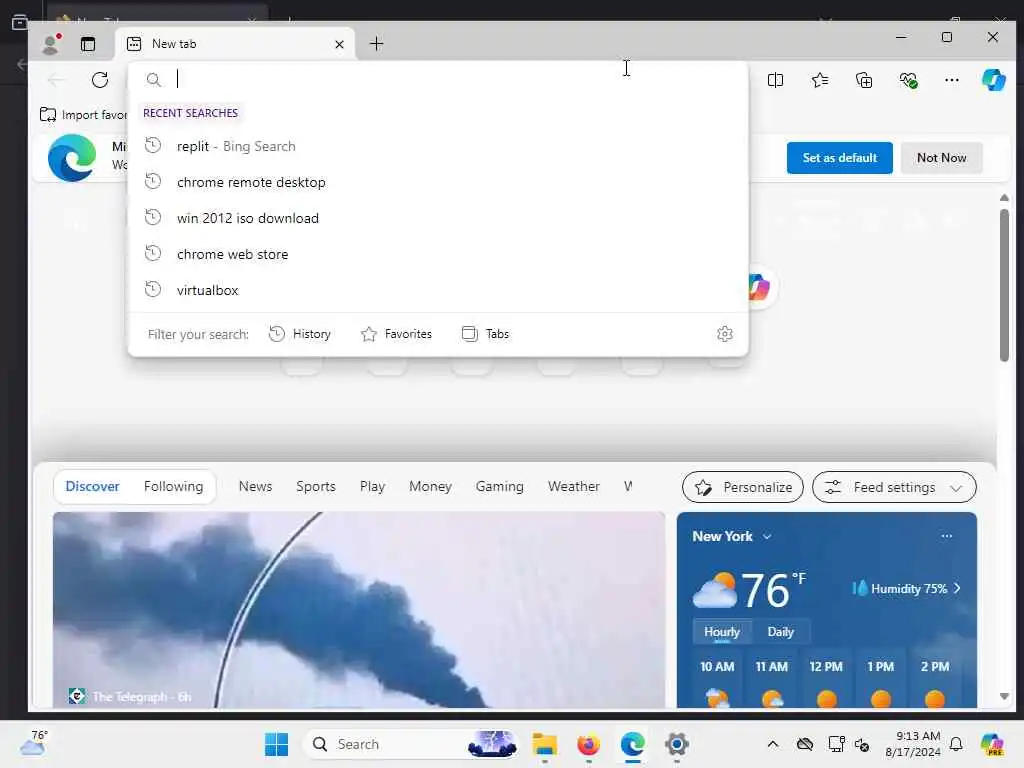This screenshot has width=1024, height=768.
Task: Open the Windows Start menu
Action: [x=276, y=744]
